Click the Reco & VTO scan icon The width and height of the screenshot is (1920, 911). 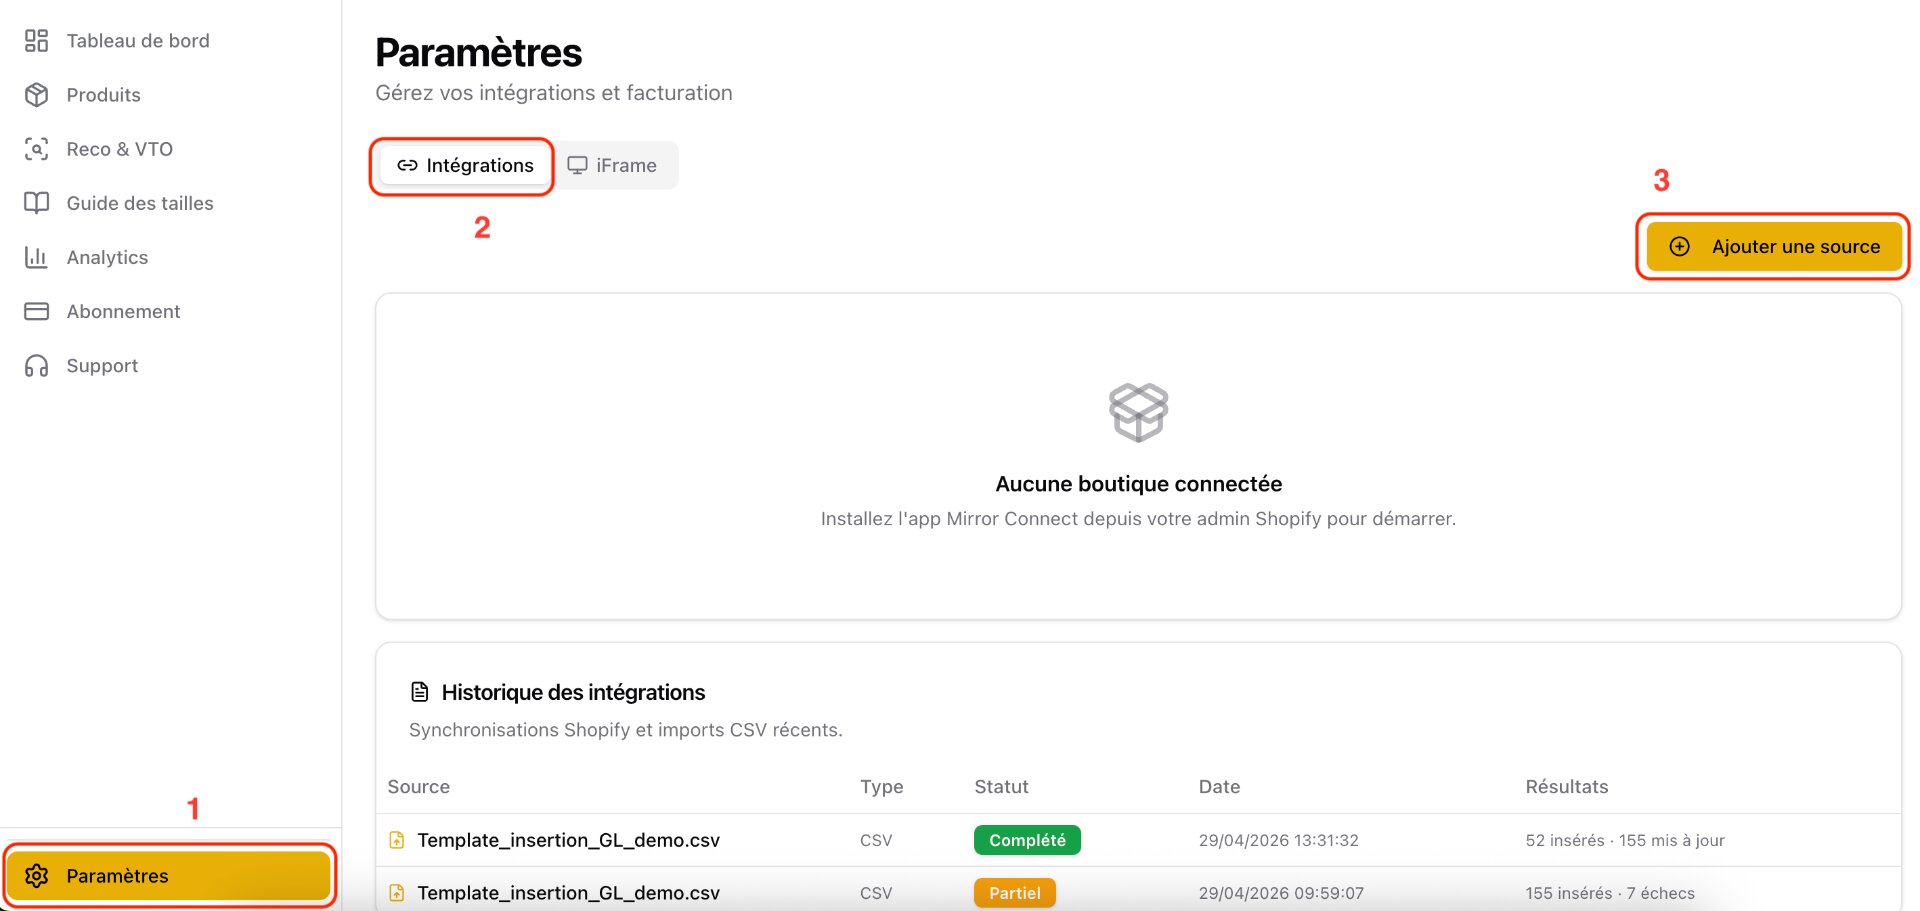36,149
